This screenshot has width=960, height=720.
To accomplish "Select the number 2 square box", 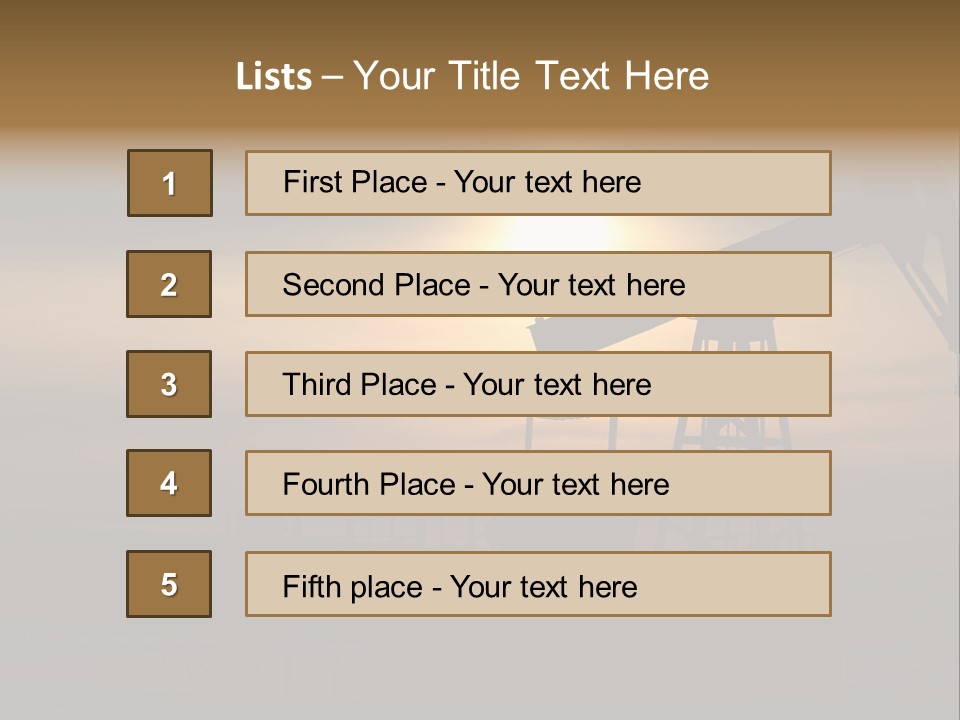I will 169,284.
